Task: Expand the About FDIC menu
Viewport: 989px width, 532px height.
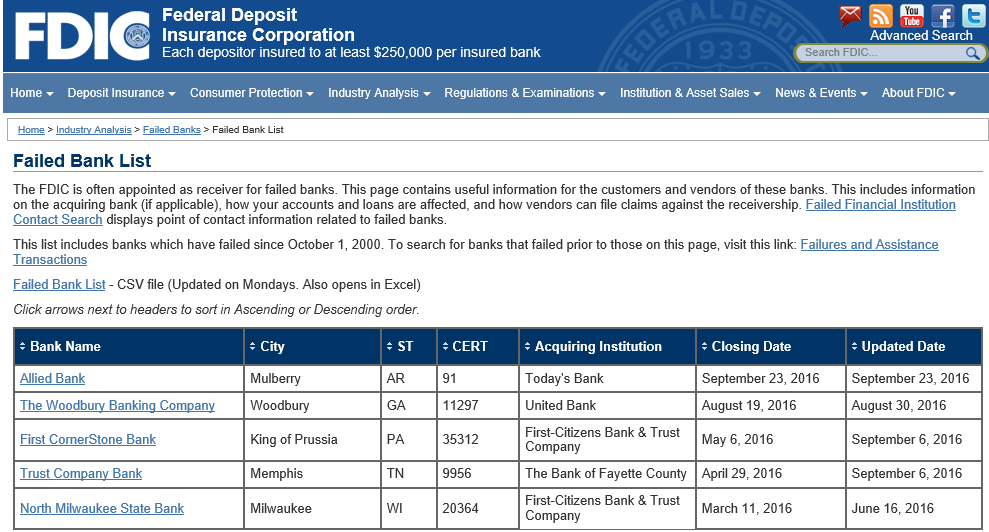Action: click(x=918, y=93)
